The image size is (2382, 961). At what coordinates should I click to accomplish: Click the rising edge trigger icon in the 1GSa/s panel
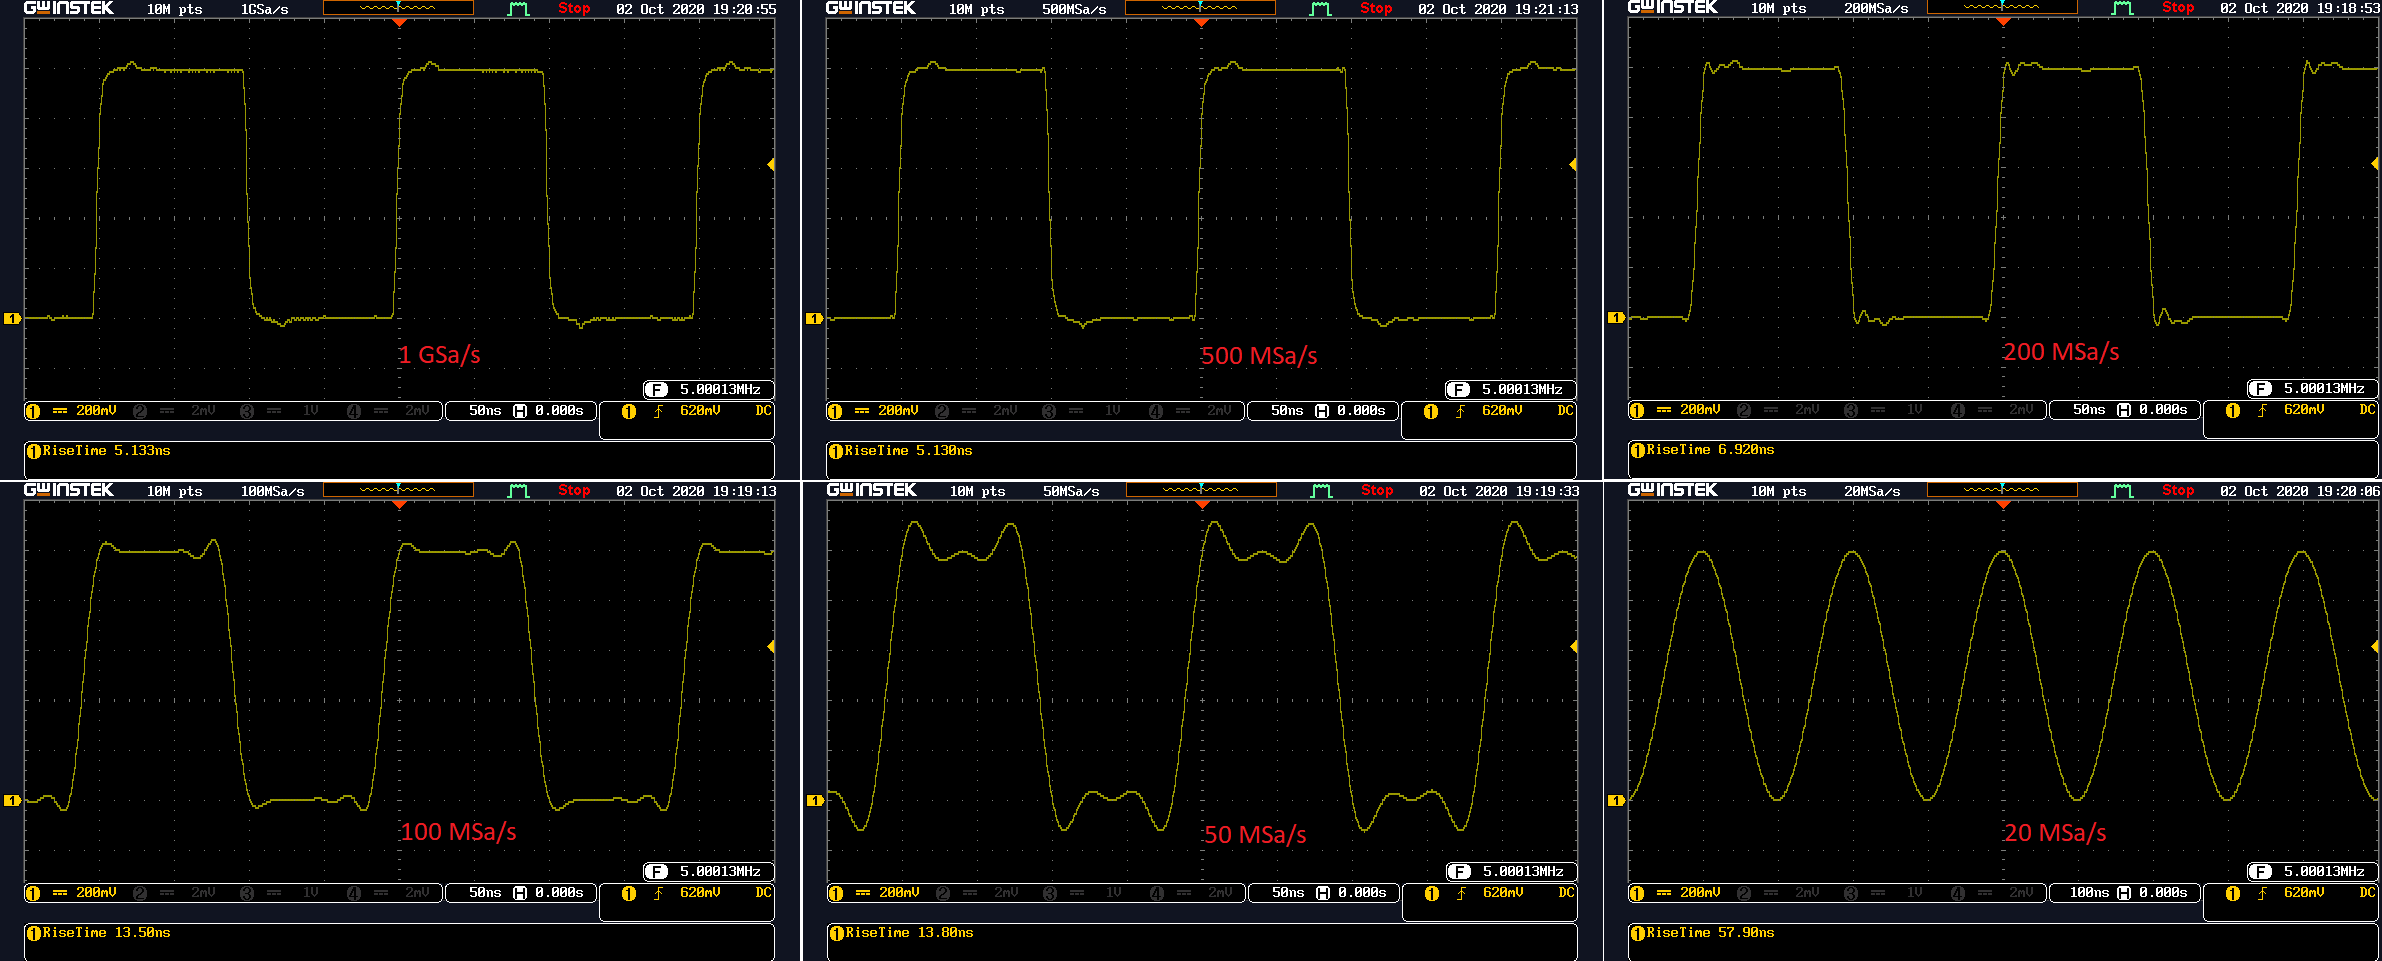click(658, 411)
